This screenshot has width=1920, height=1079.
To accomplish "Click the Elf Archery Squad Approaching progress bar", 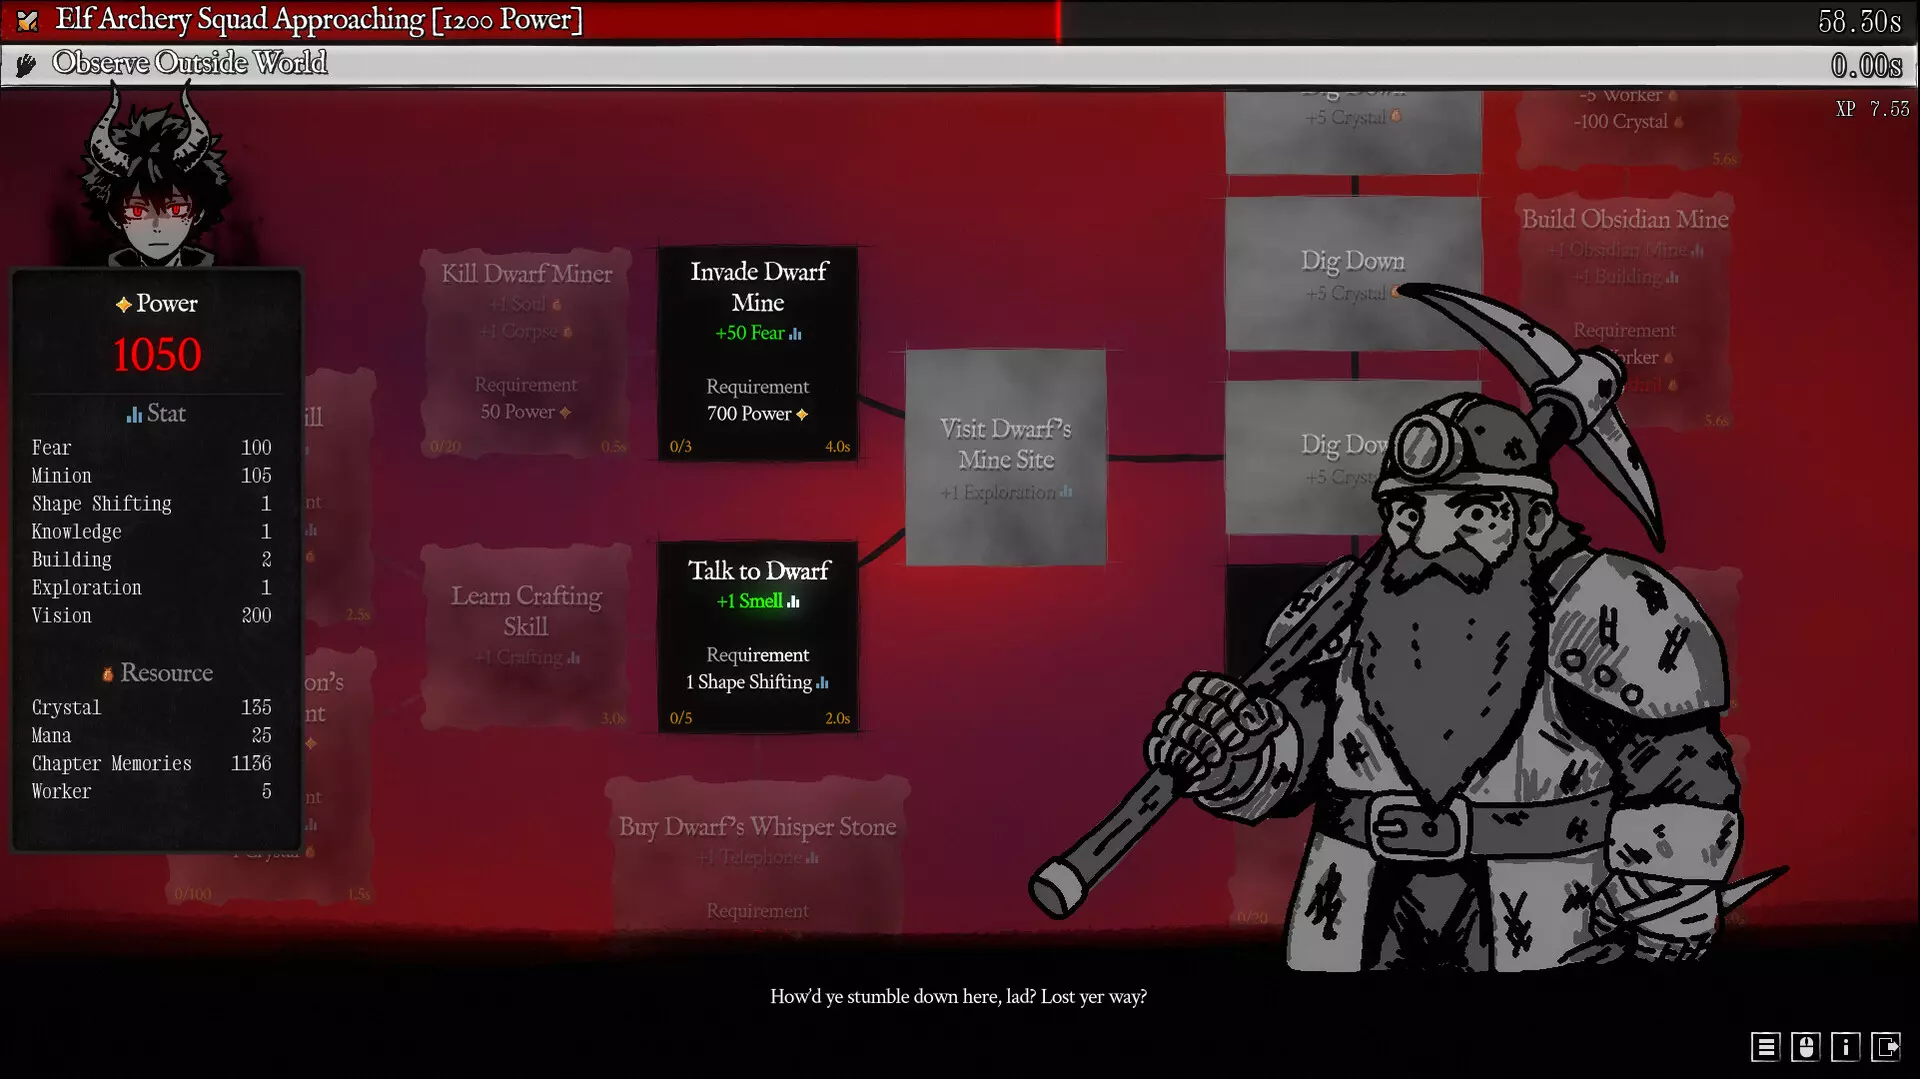I will (960, 20).
